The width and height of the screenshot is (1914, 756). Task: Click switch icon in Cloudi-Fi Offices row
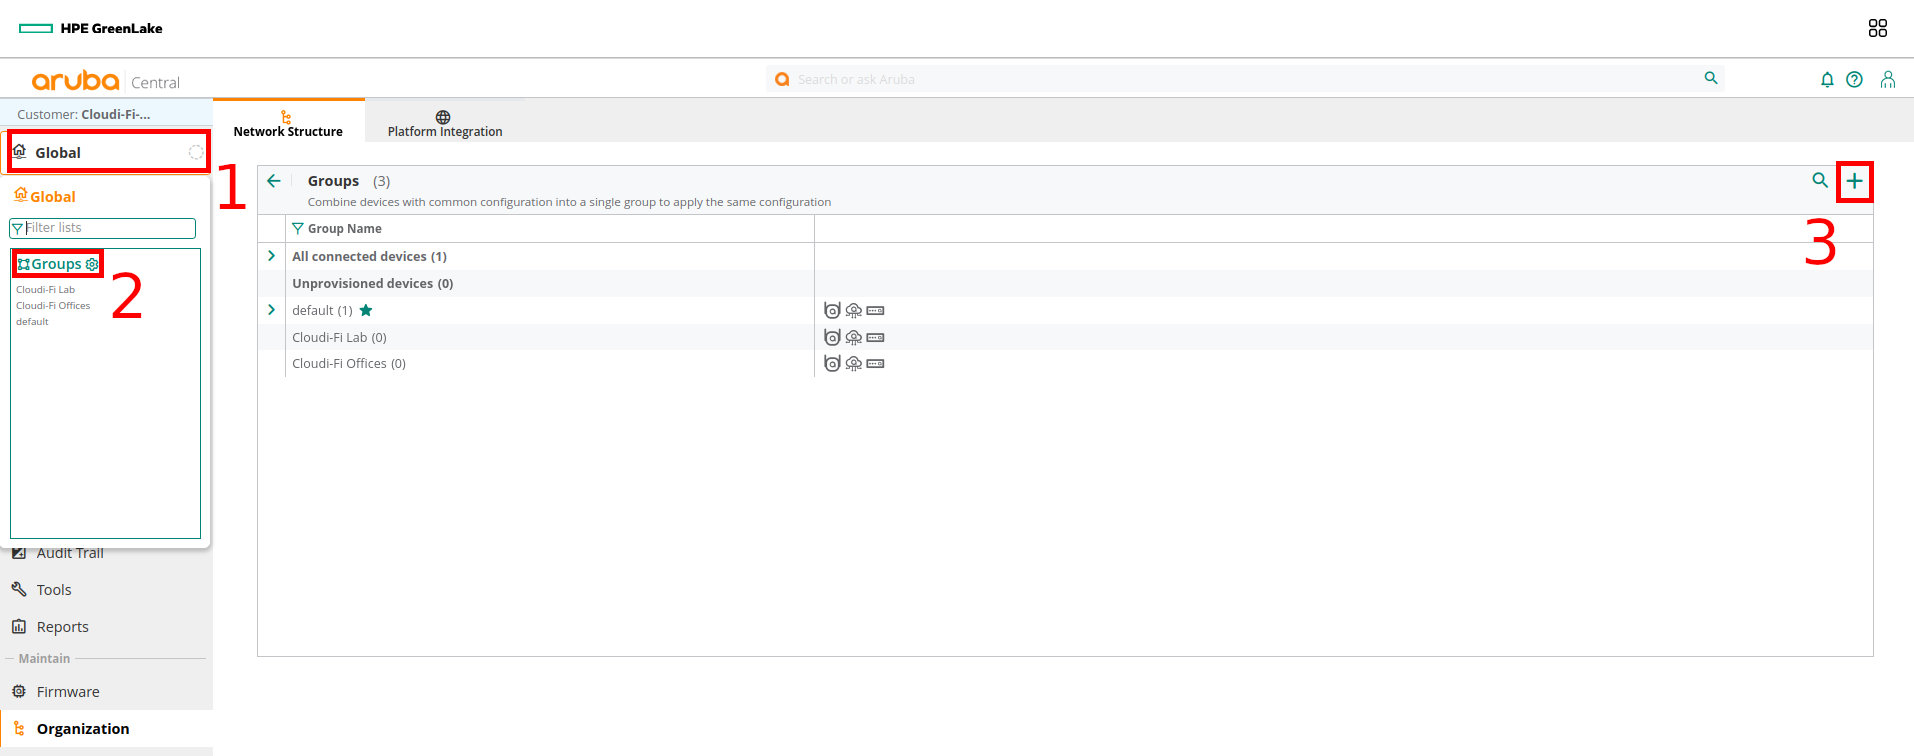click(875, 363)
